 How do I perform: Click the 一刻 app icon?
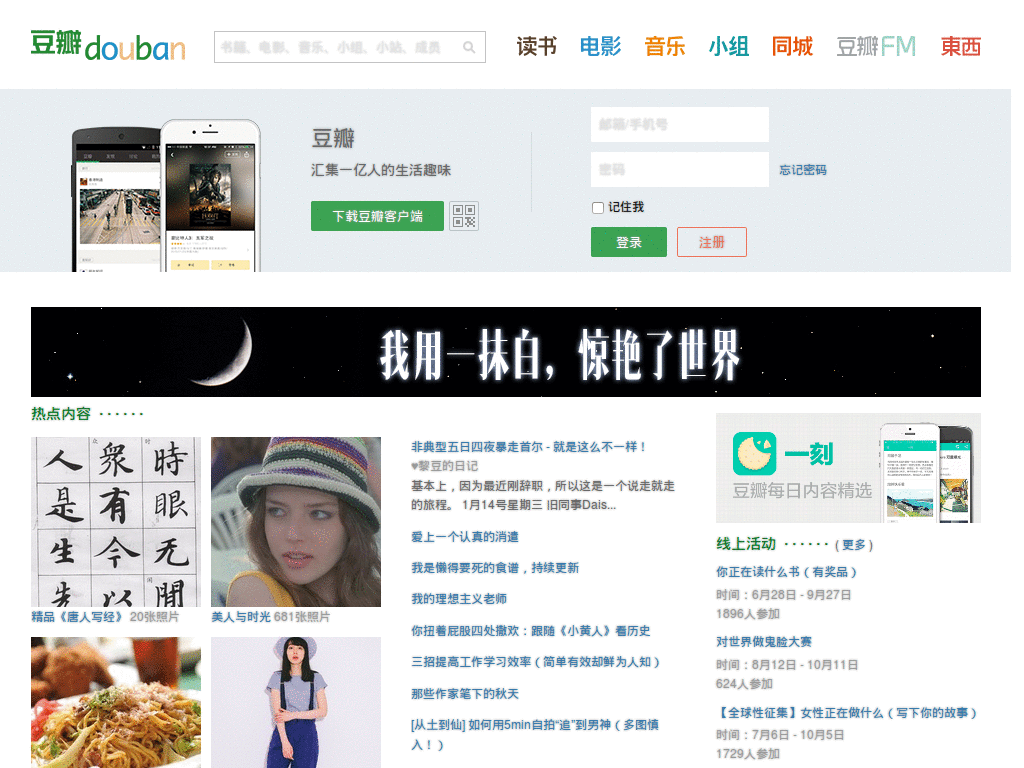(755, 453)
